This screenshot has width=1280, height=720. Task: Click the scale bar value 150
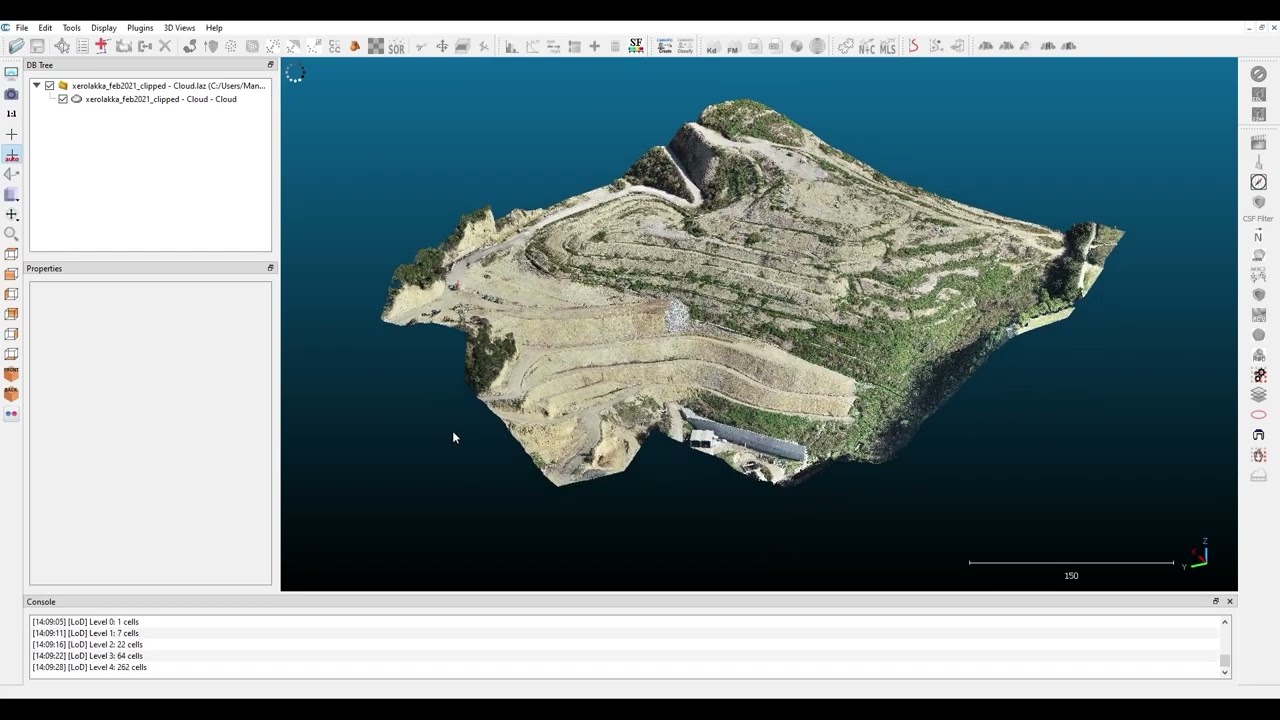tap(1071, 576)
